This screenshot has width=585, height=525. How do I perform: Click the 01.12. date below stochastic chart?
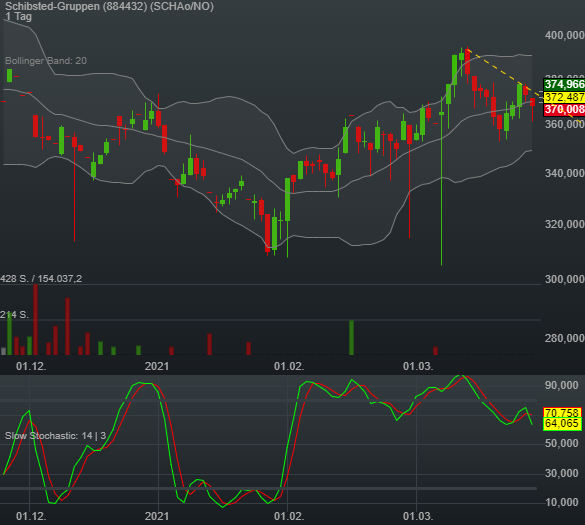point(31,516)
